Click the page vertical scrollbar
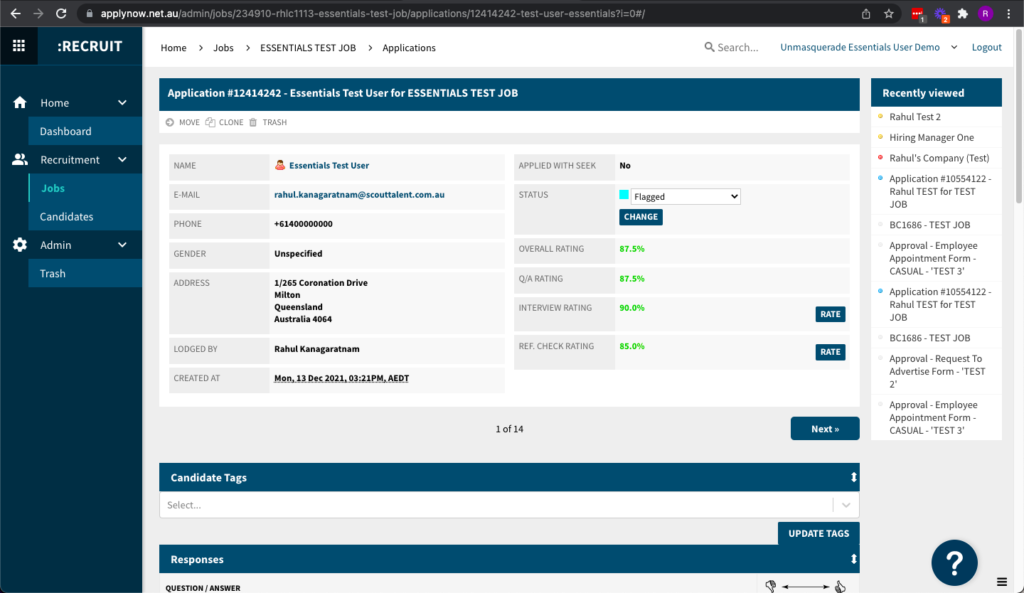Viewport: 1024px width, 593px height. 1019,118
